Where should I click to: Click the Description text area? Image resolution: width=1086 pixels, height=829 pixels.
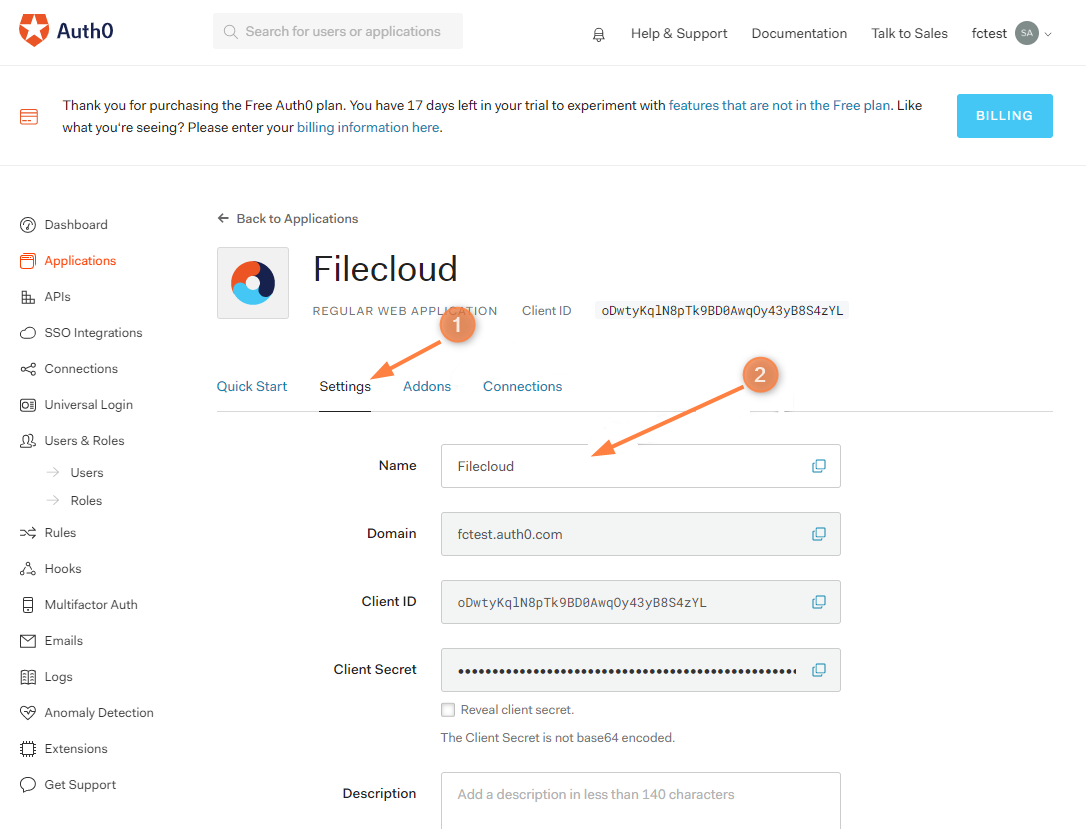coord(640,800)
